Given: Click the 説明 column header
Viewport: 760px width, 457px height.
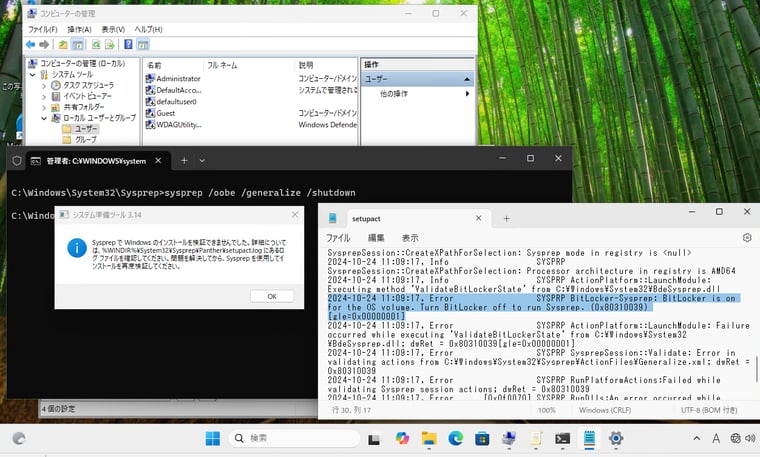Looking at the screenshot, I should 326,65.
